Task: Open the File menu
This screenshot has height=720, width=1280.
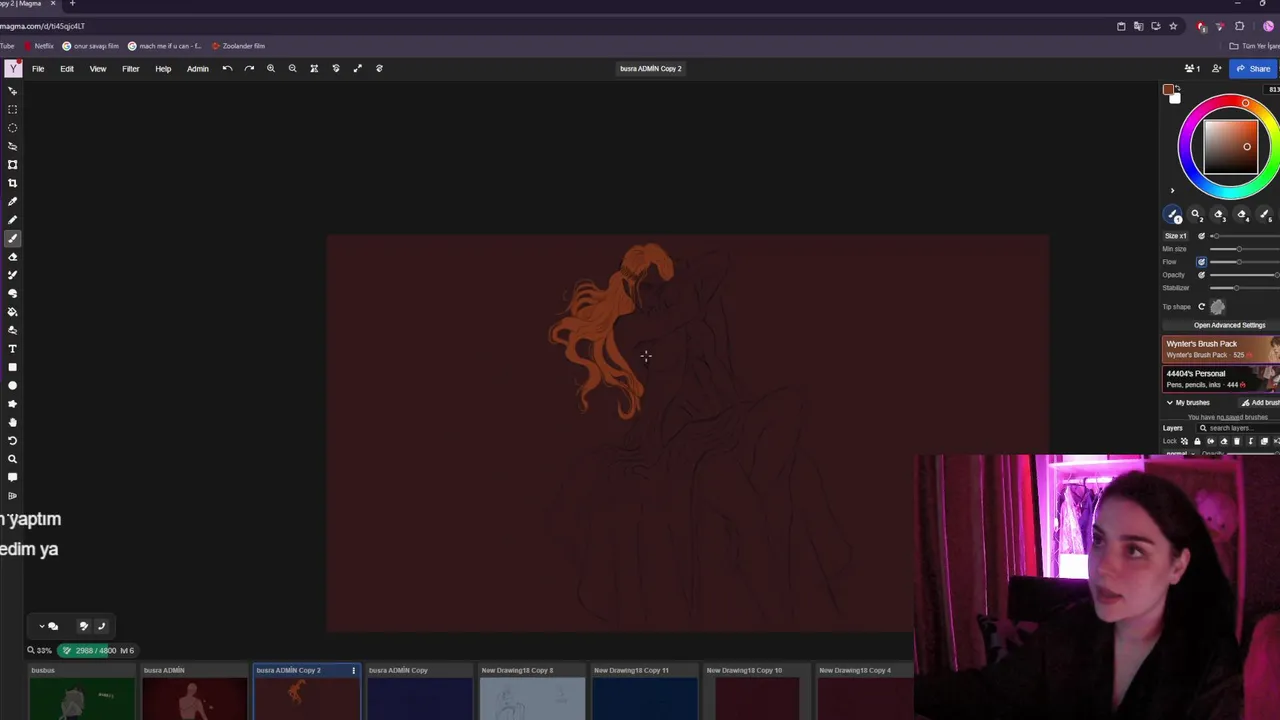Action: click(38, 69)
